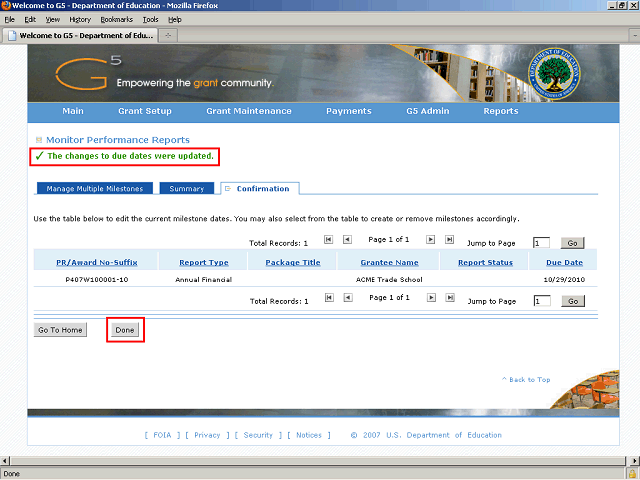Switch to the Summary tab
The image size is (640, 480).
tap(187, 189)
